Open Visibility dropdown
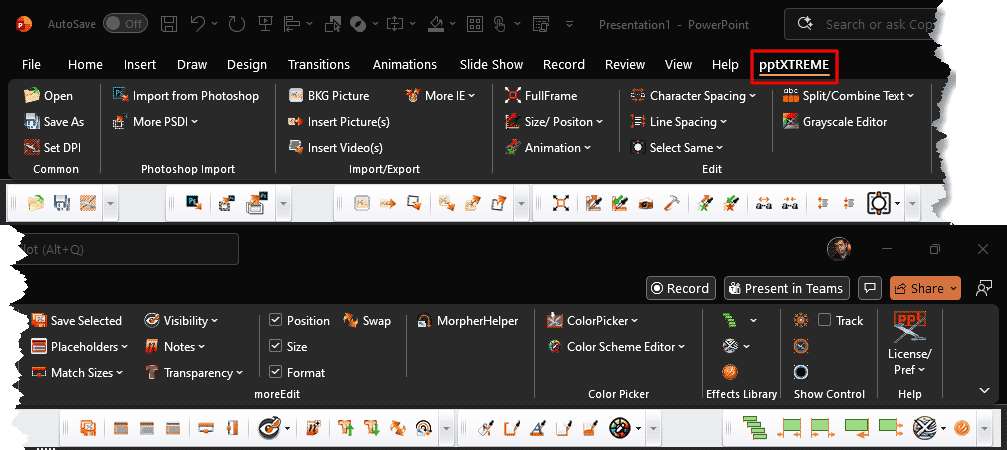 tap(181, 320)
